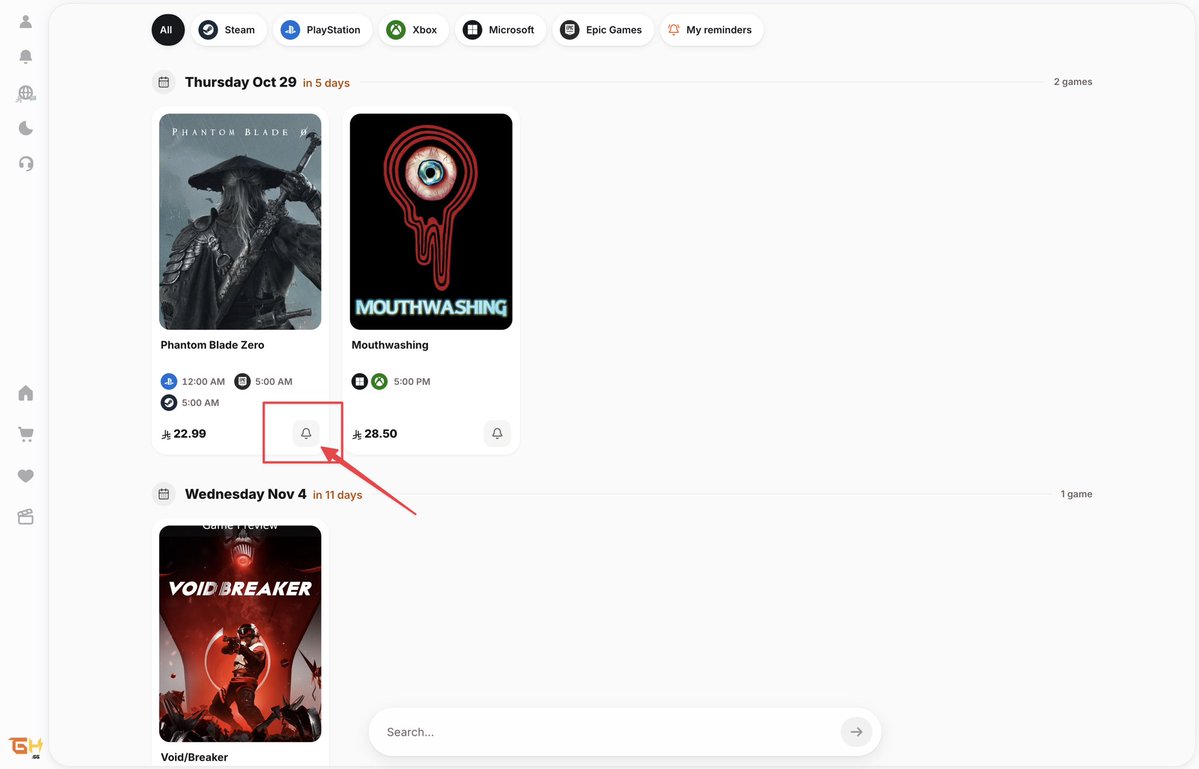Set reminder bell for Phantom Blade Zero
Viewport: 1199px width, 769px height.
click(306, 433)
